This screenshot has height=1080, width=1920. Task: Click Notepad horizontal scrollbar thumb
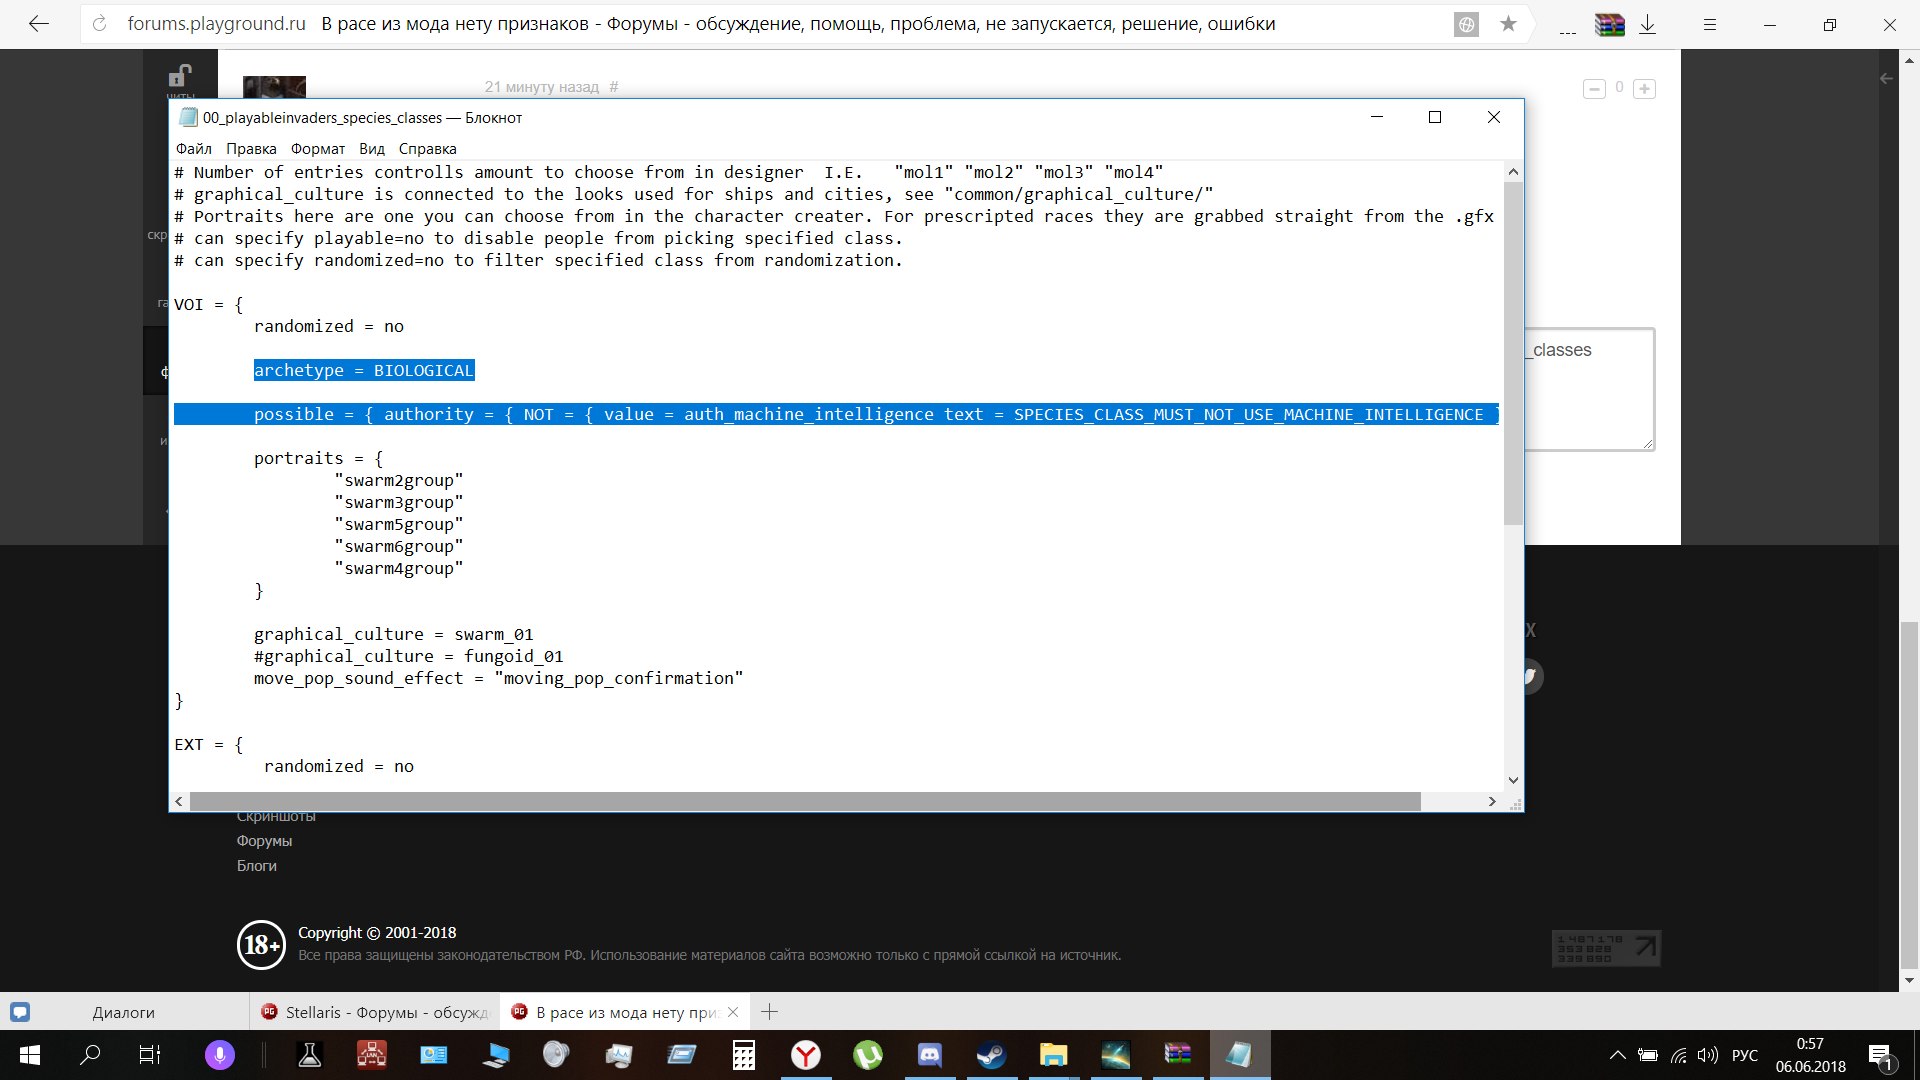coord(804,801)
